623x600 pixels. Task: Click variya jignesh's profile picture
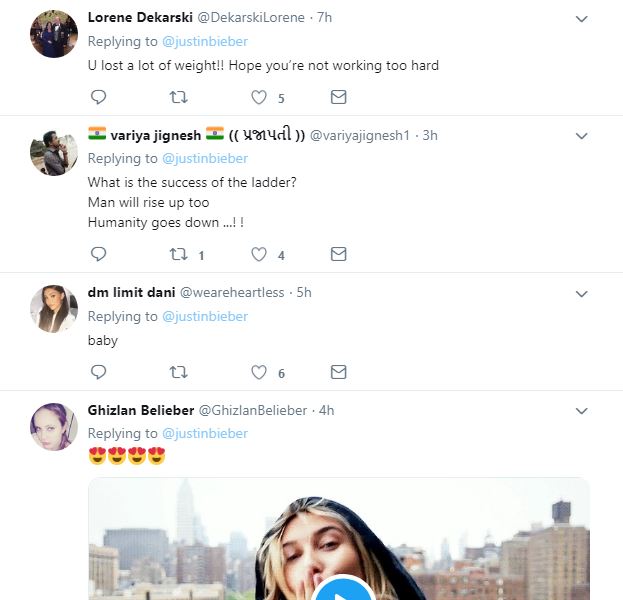(54, 152)
